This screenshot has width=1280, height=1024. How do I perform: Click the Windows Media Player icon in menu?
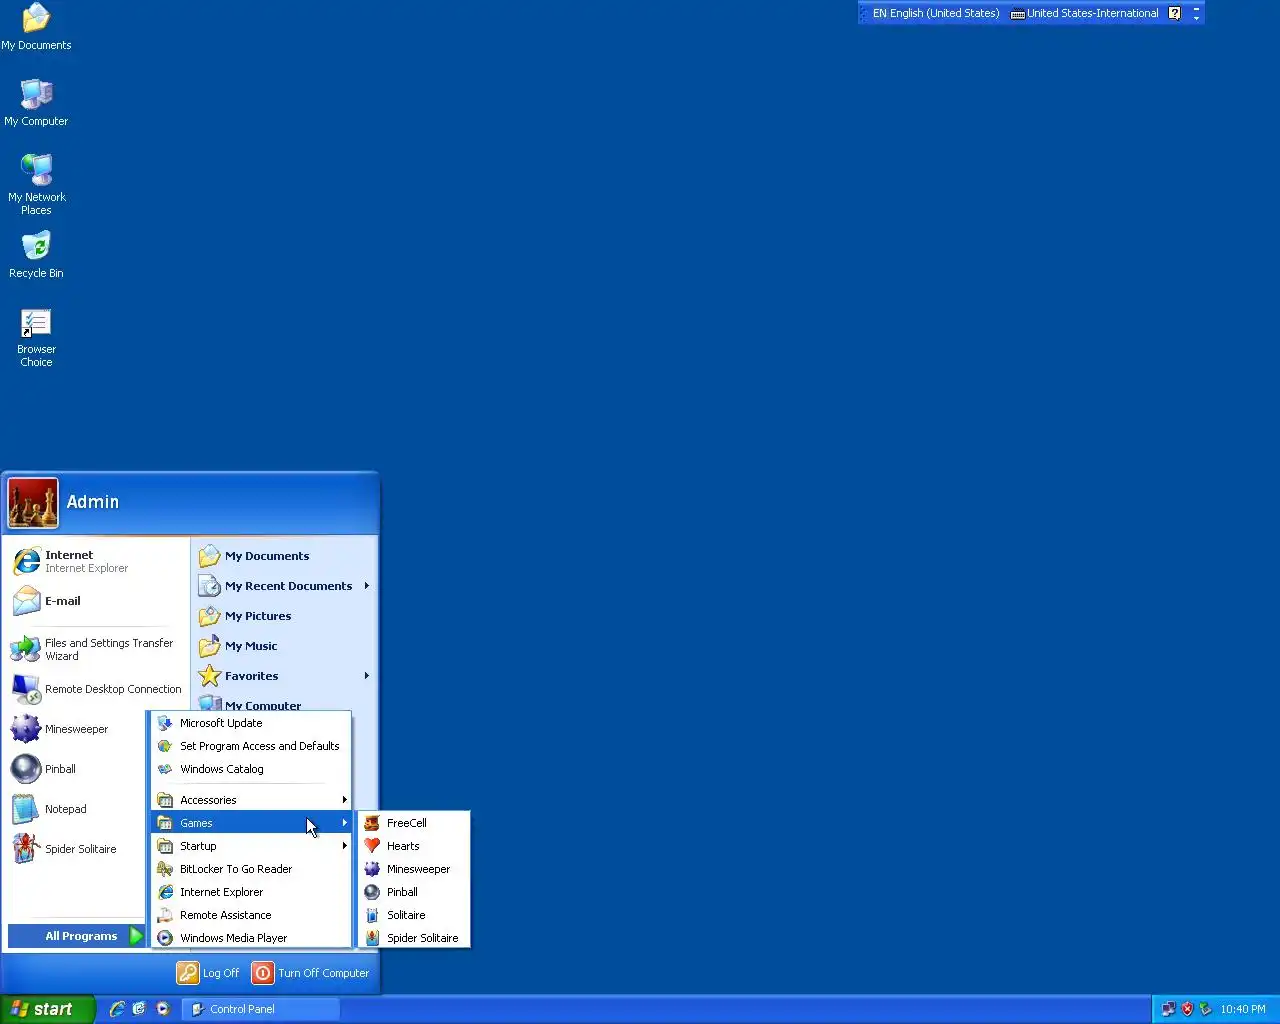click(x=165, y=938)
